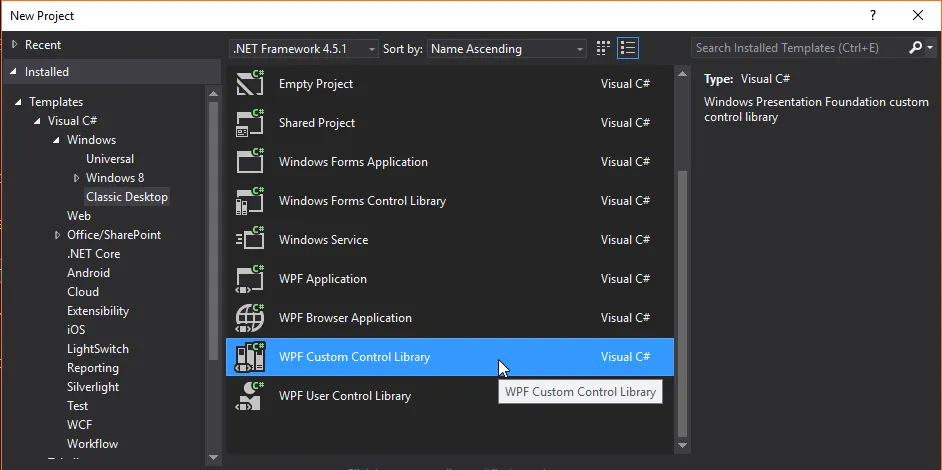The height and width of the screenshot is (470, 942).
Task: Open the .NET Framework version dropdown
Action: coord(304,49)
